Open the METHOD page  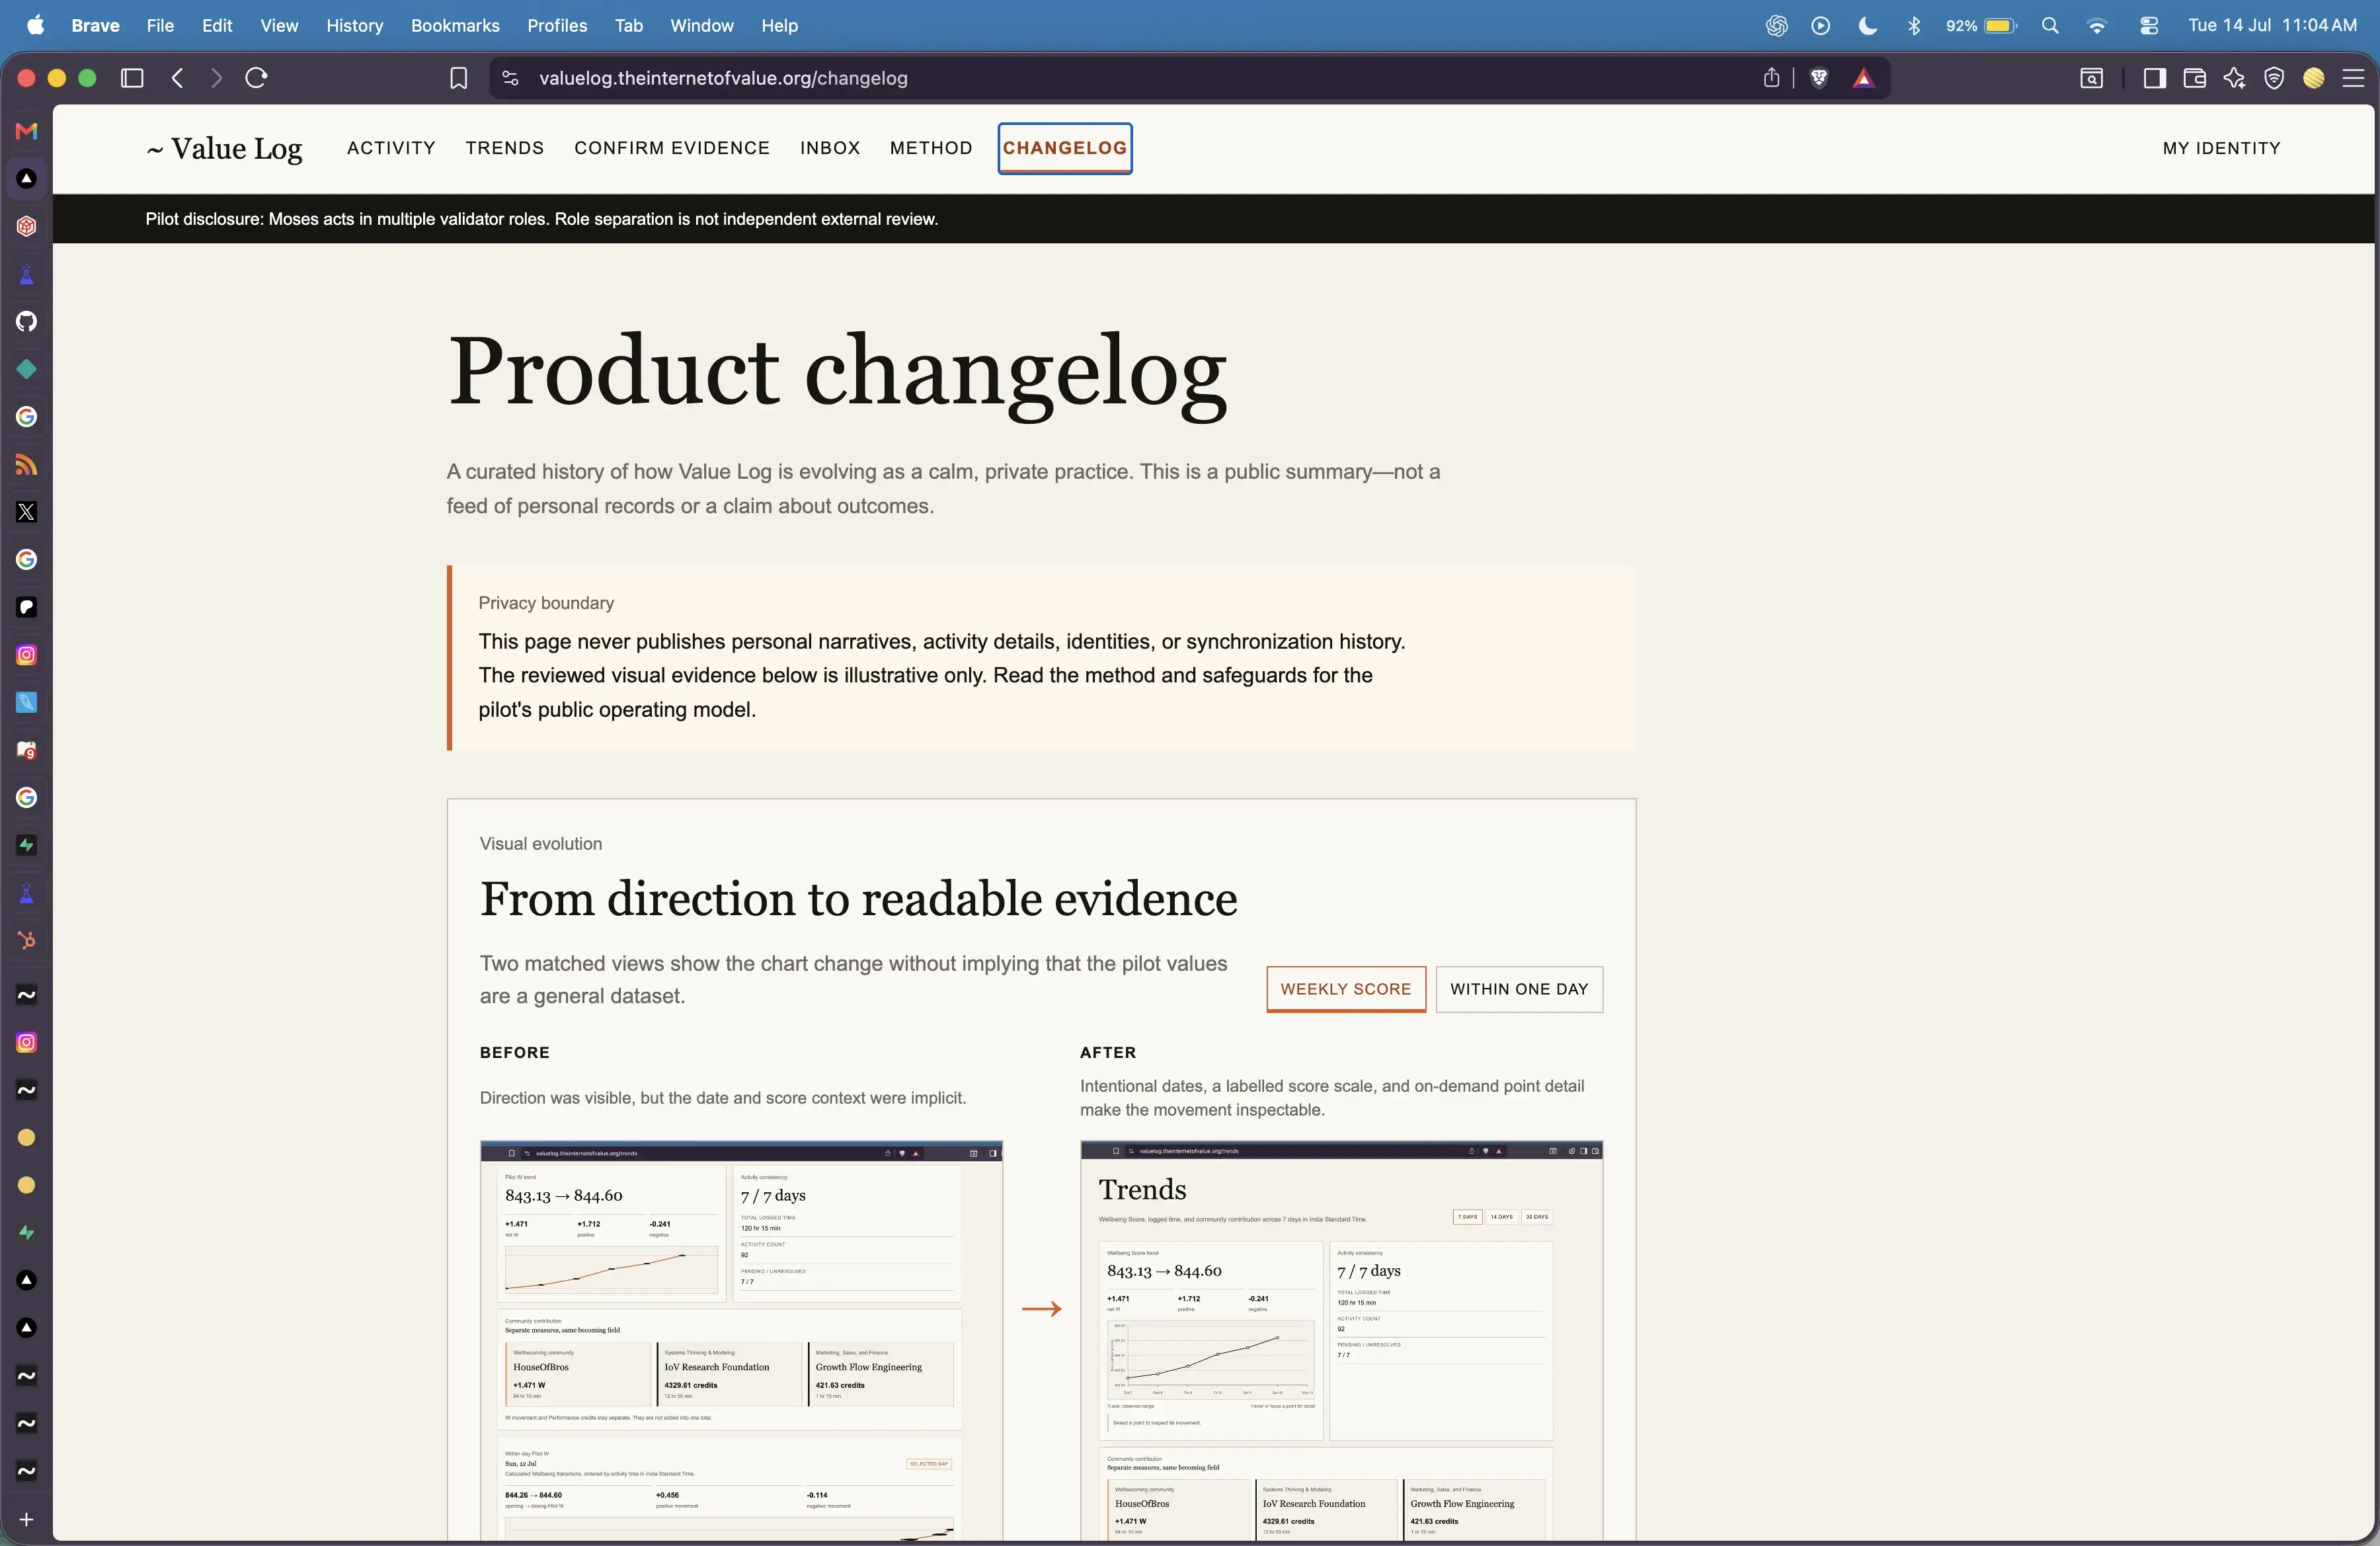pos(931,148)
